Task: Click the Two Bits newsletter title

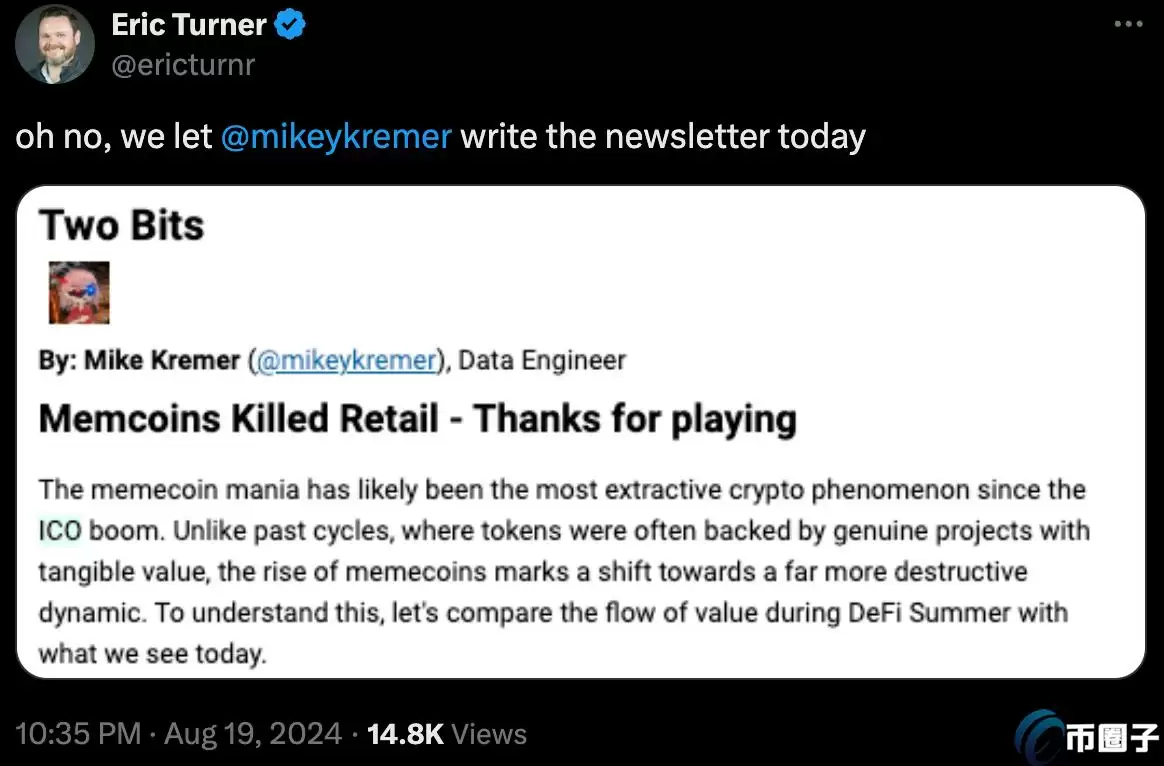Action: (x=122, y=225)
